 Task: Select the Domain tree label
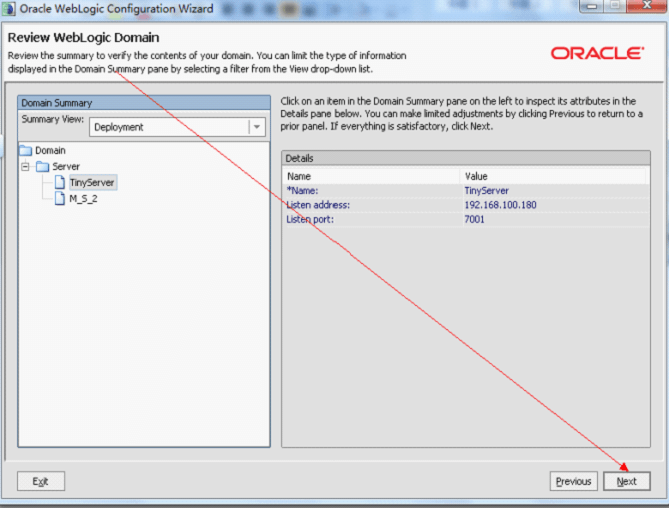tap(50, 151)
